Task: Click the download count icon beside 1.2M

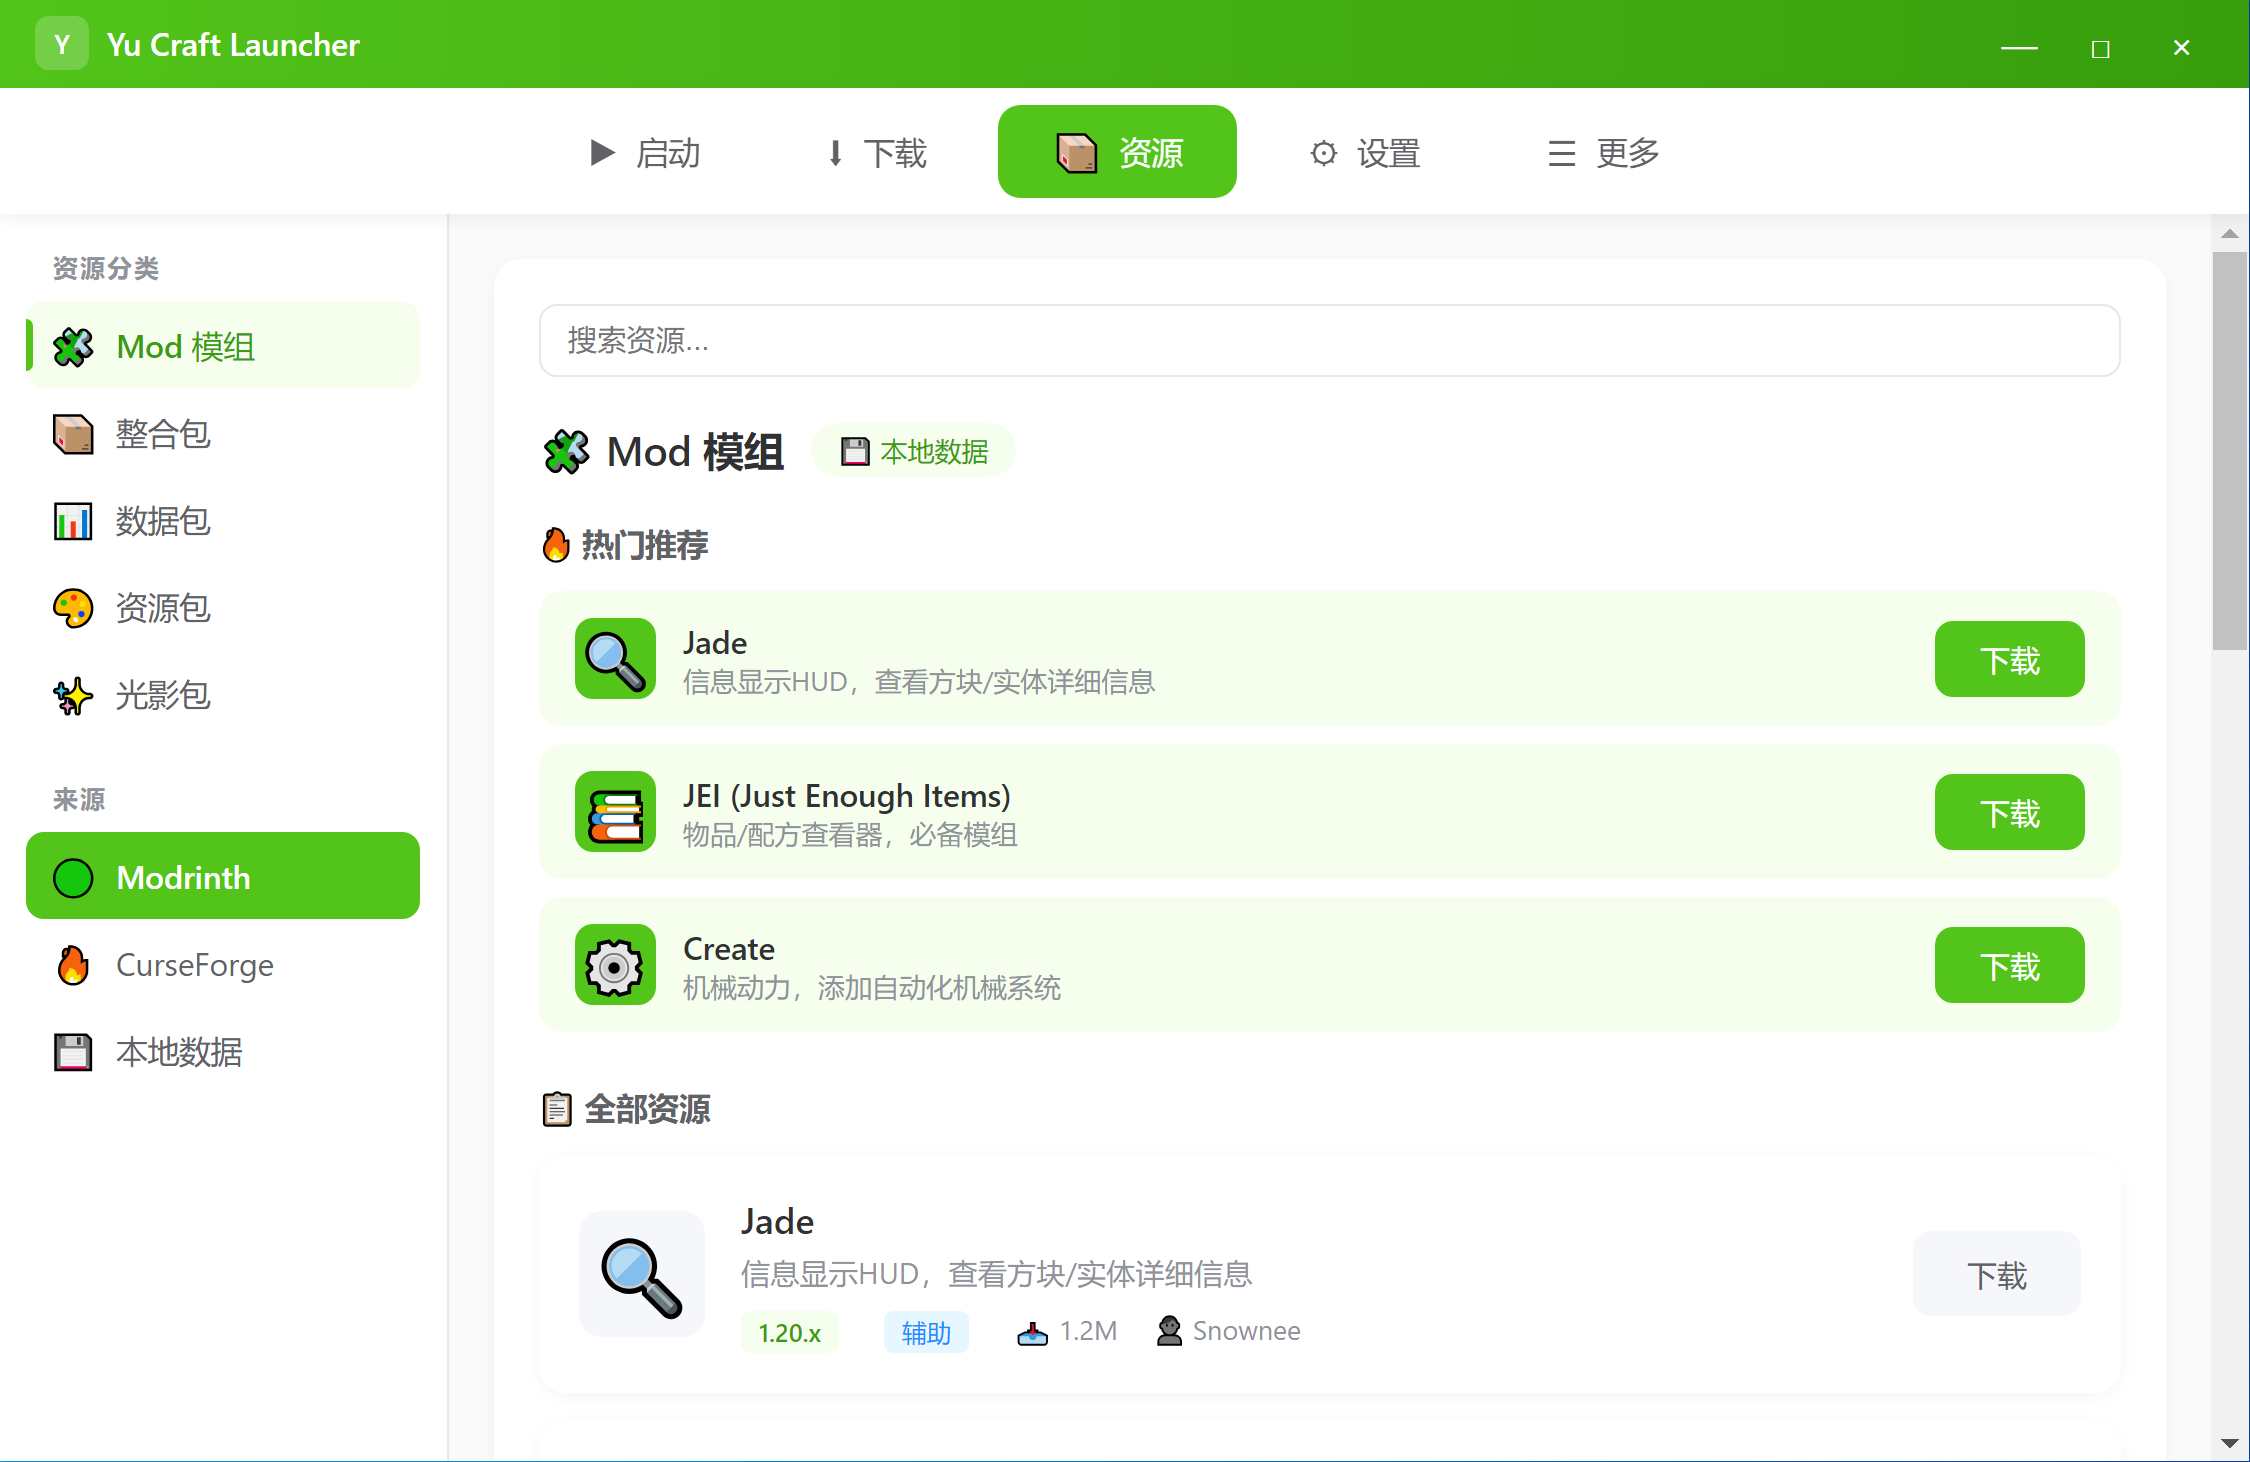Action: 1032,1332
